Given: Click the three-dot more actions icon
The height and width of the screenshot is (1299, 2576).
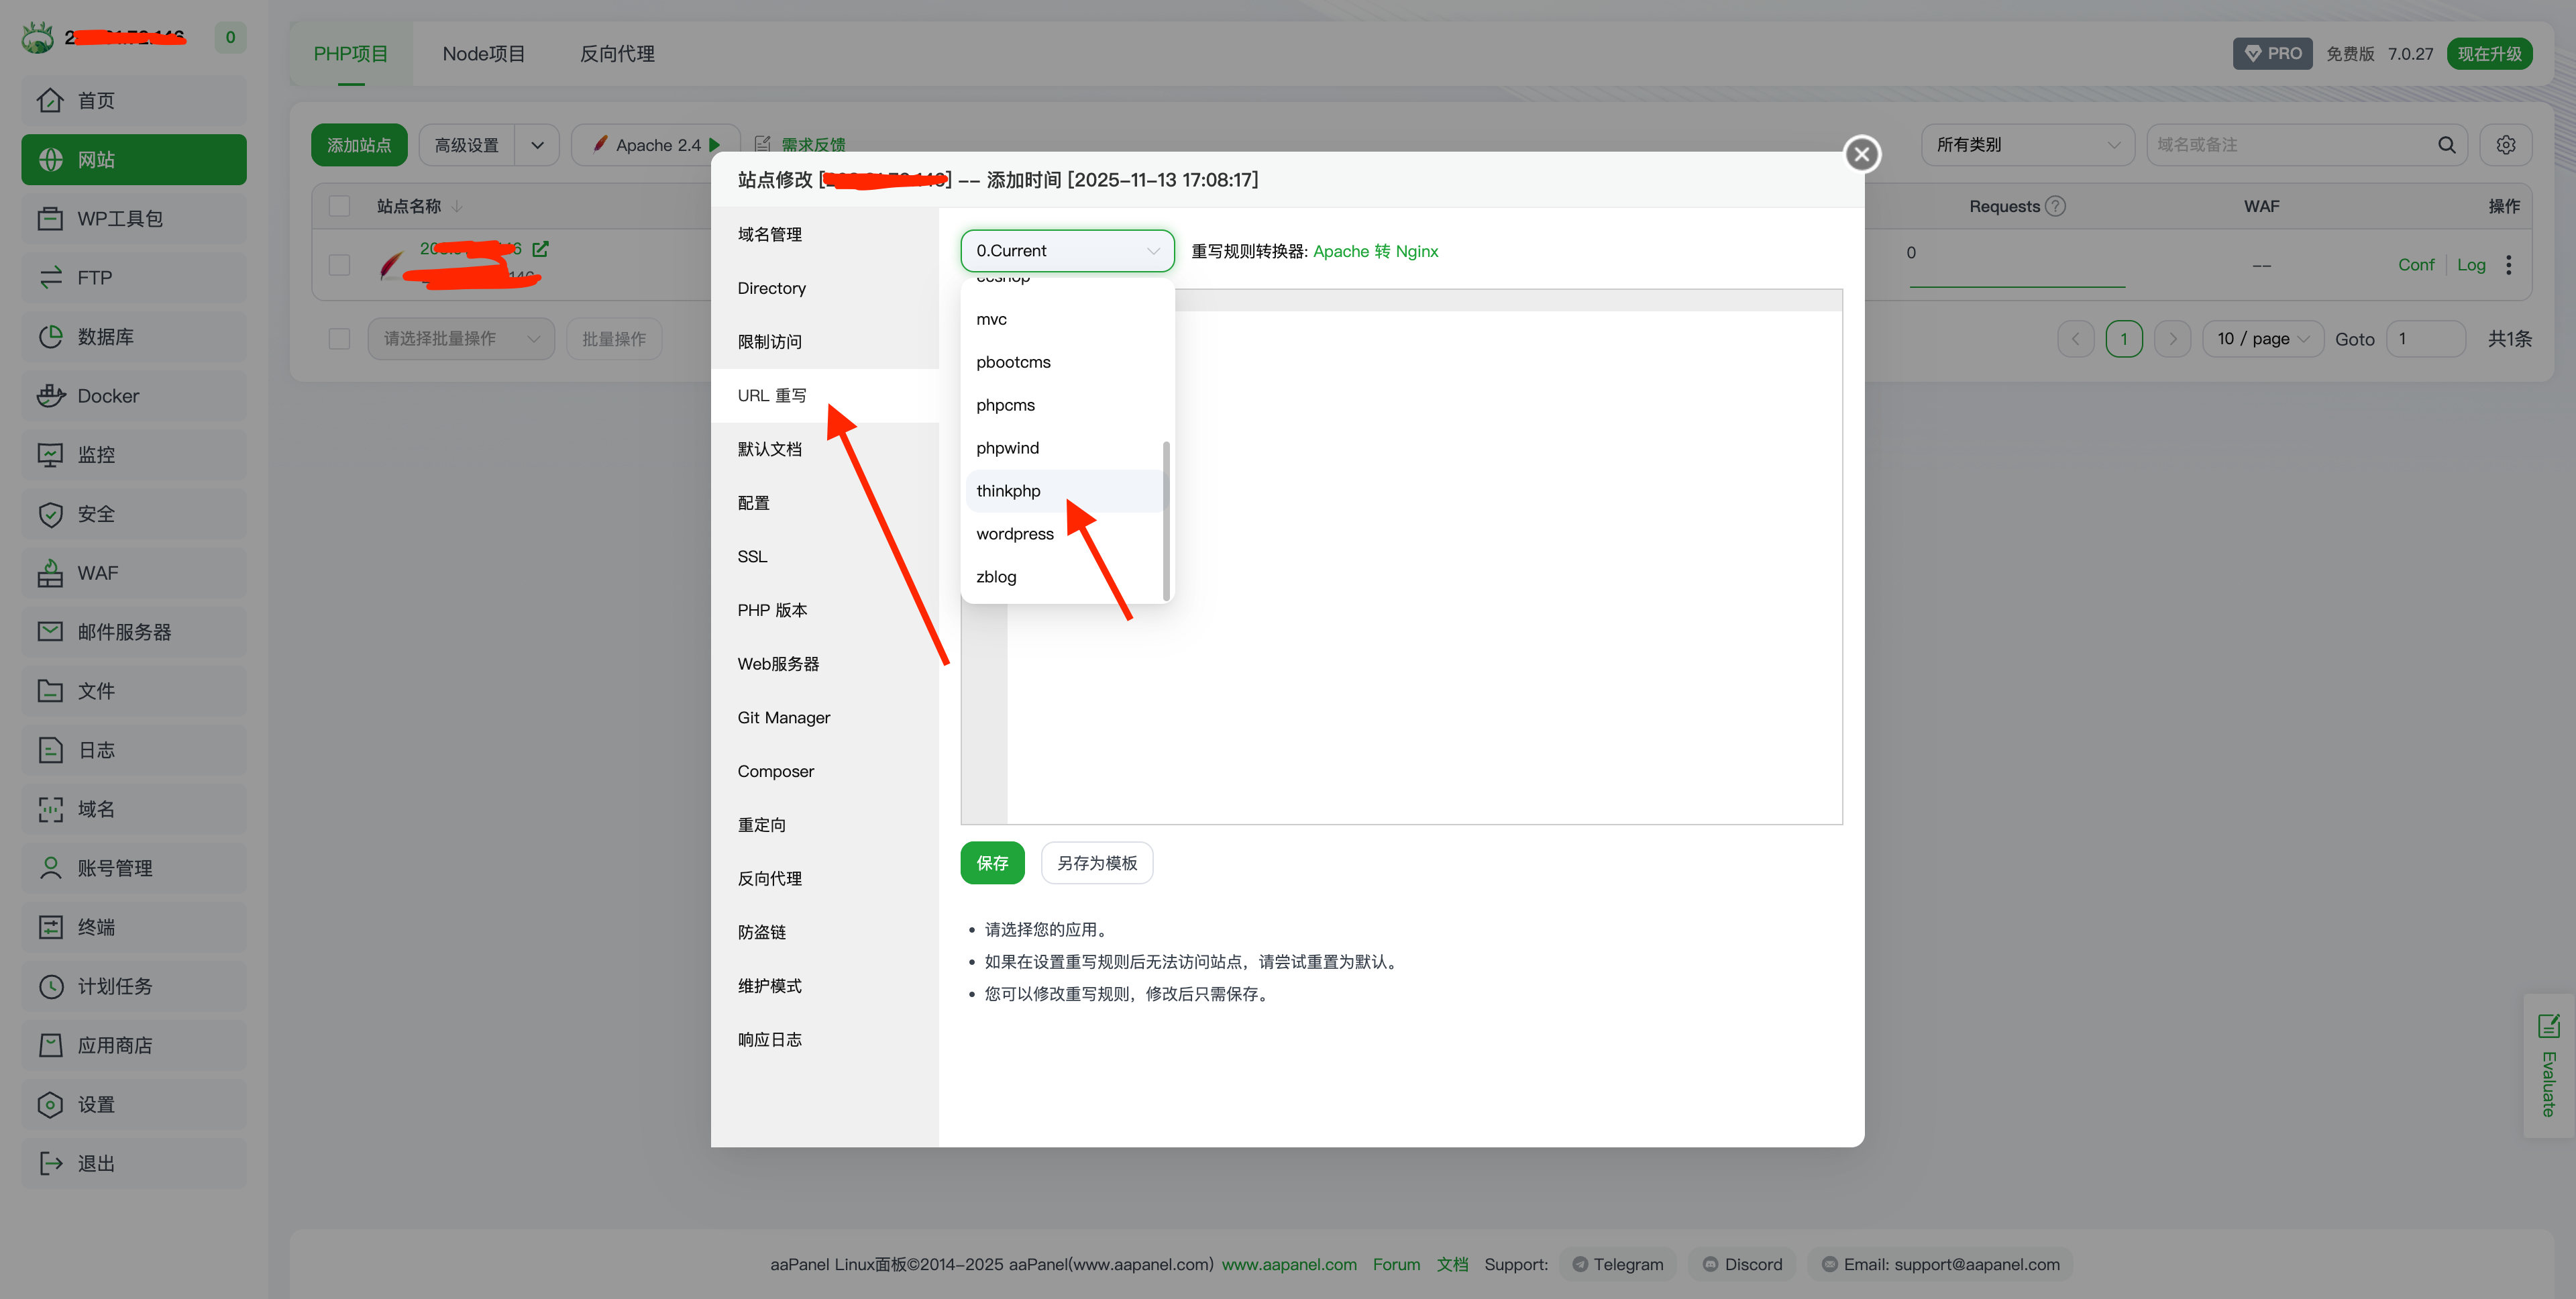Looking at the screenshot, I should click(x=2508, y=265).
